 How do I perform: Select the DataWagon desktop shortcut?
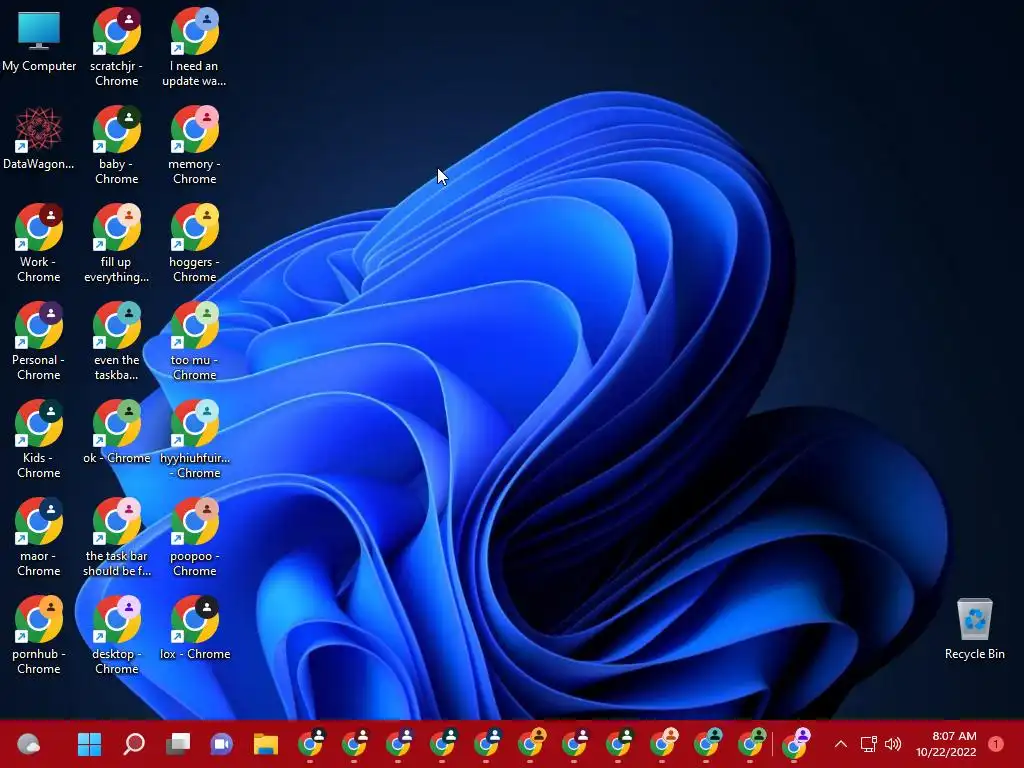coord(39,138)
